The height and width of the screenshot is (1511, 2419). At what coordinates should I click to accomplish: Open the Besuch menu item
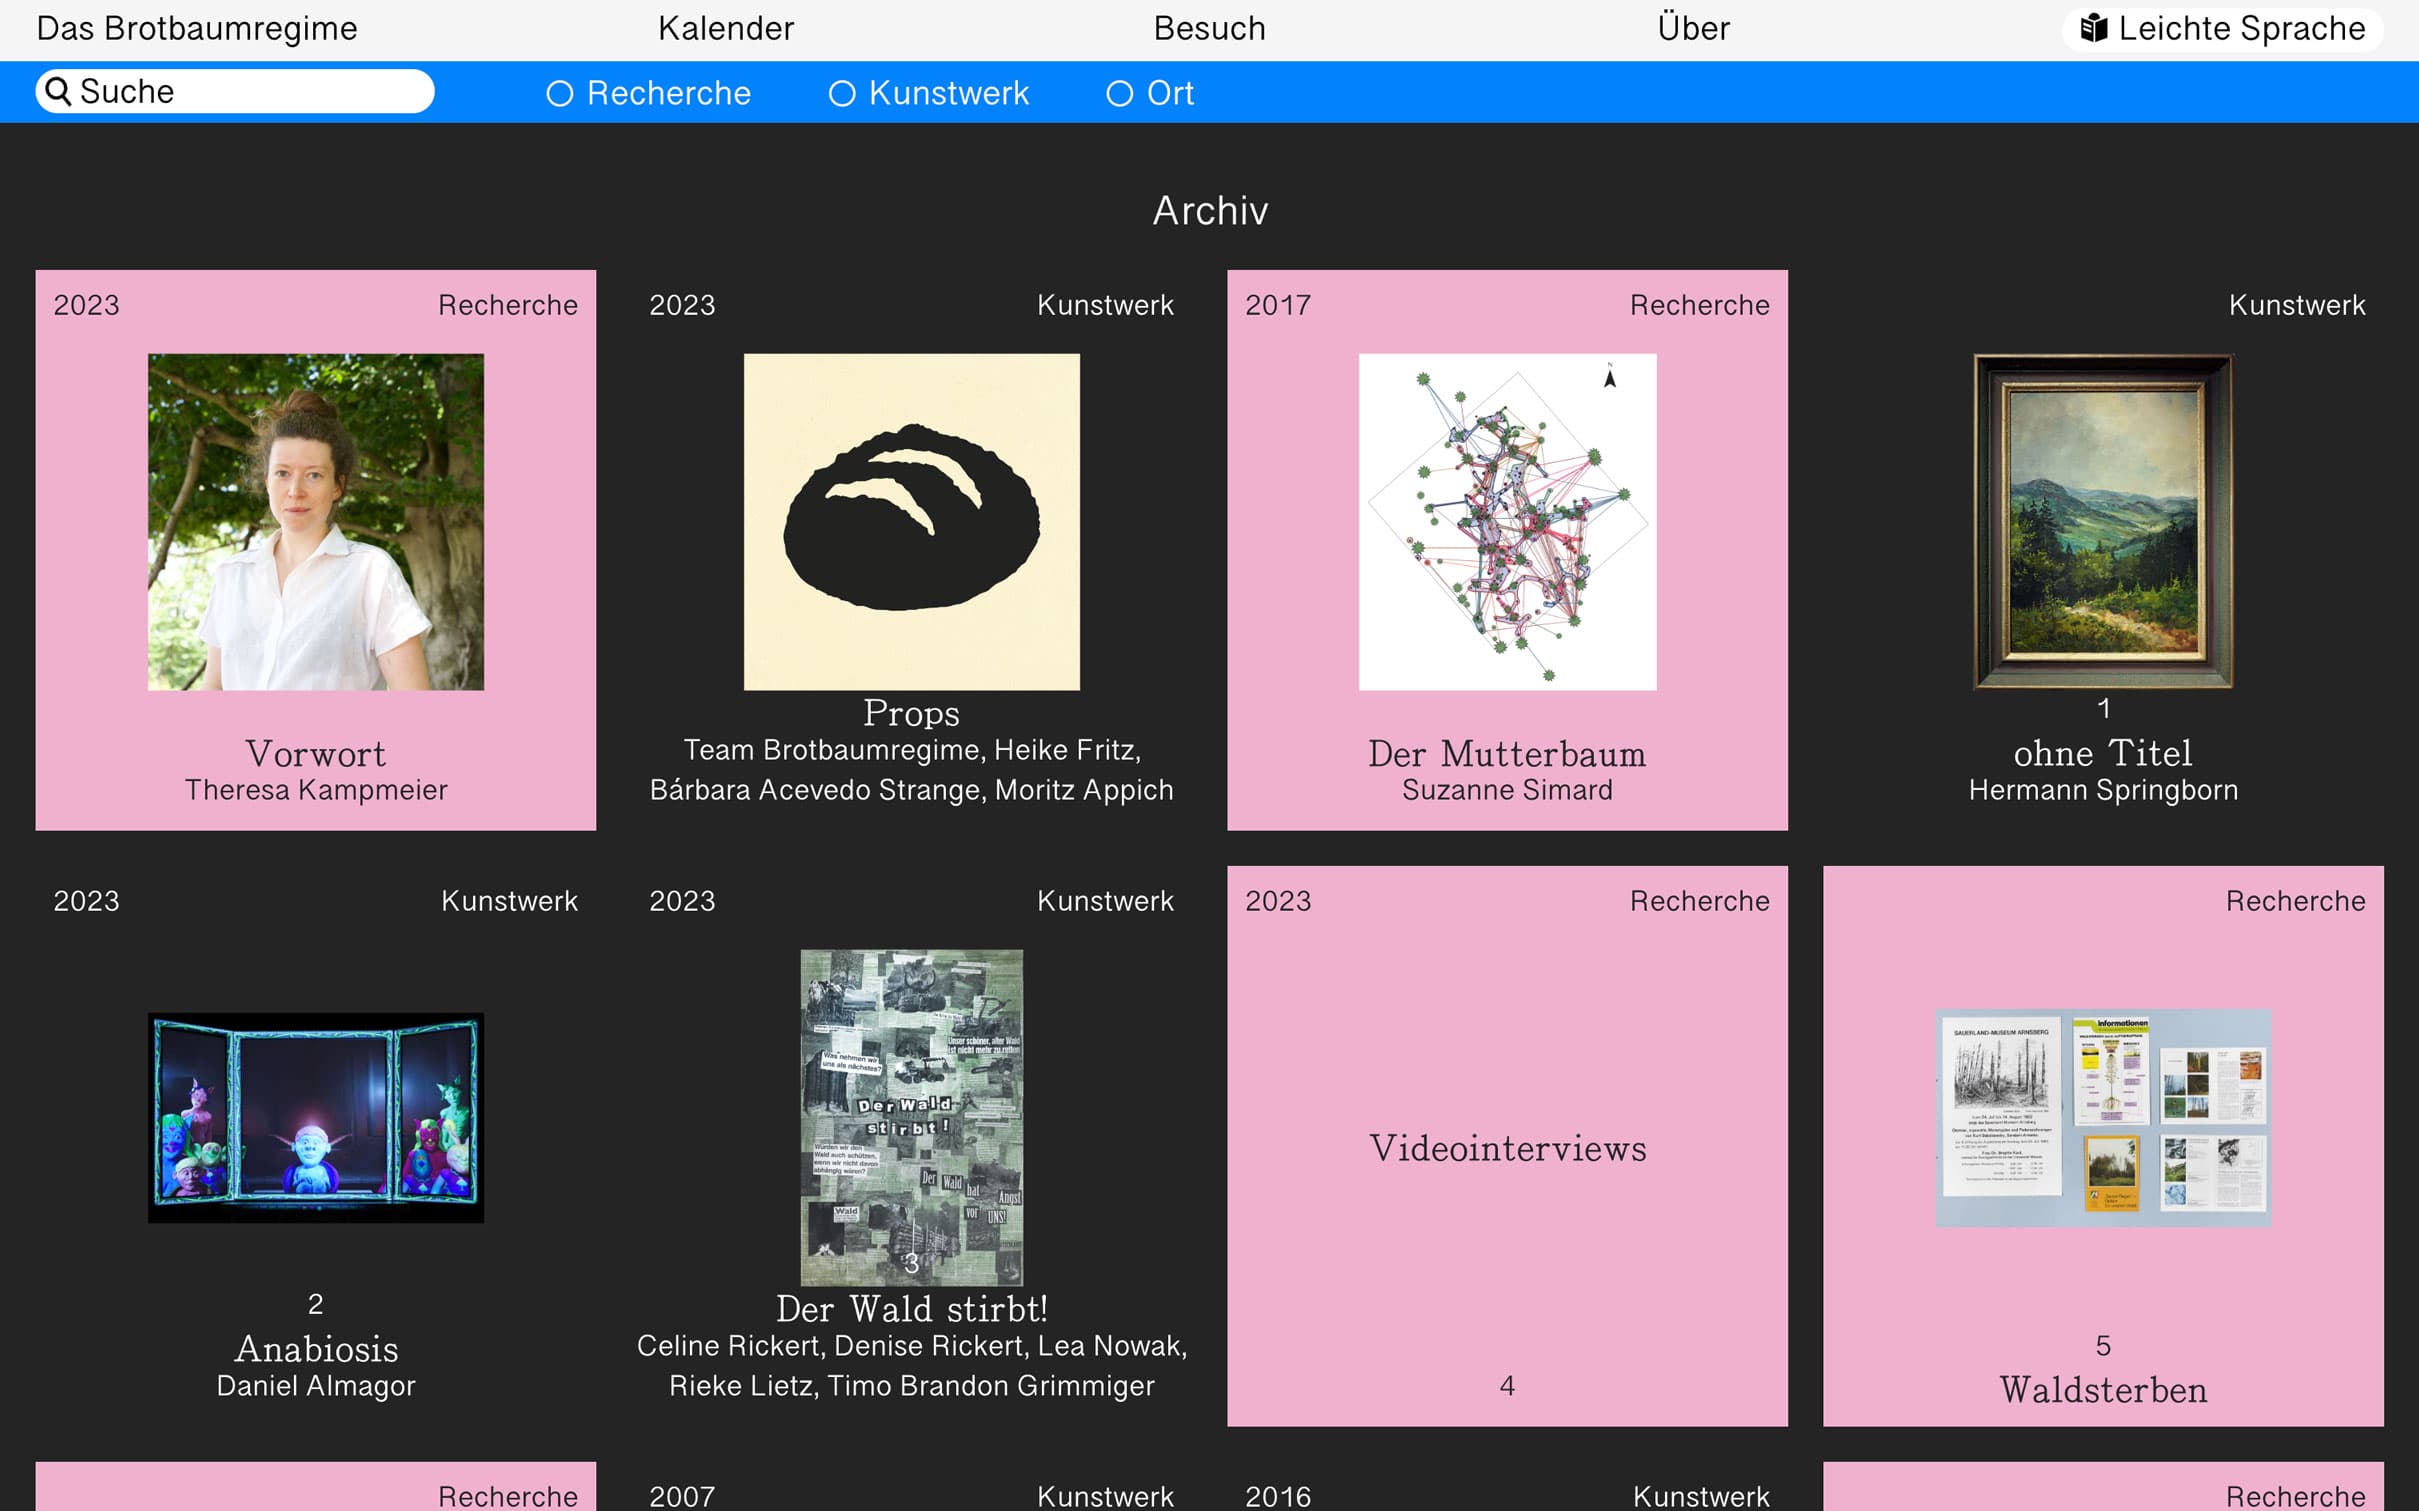[x=1209, y=28]
